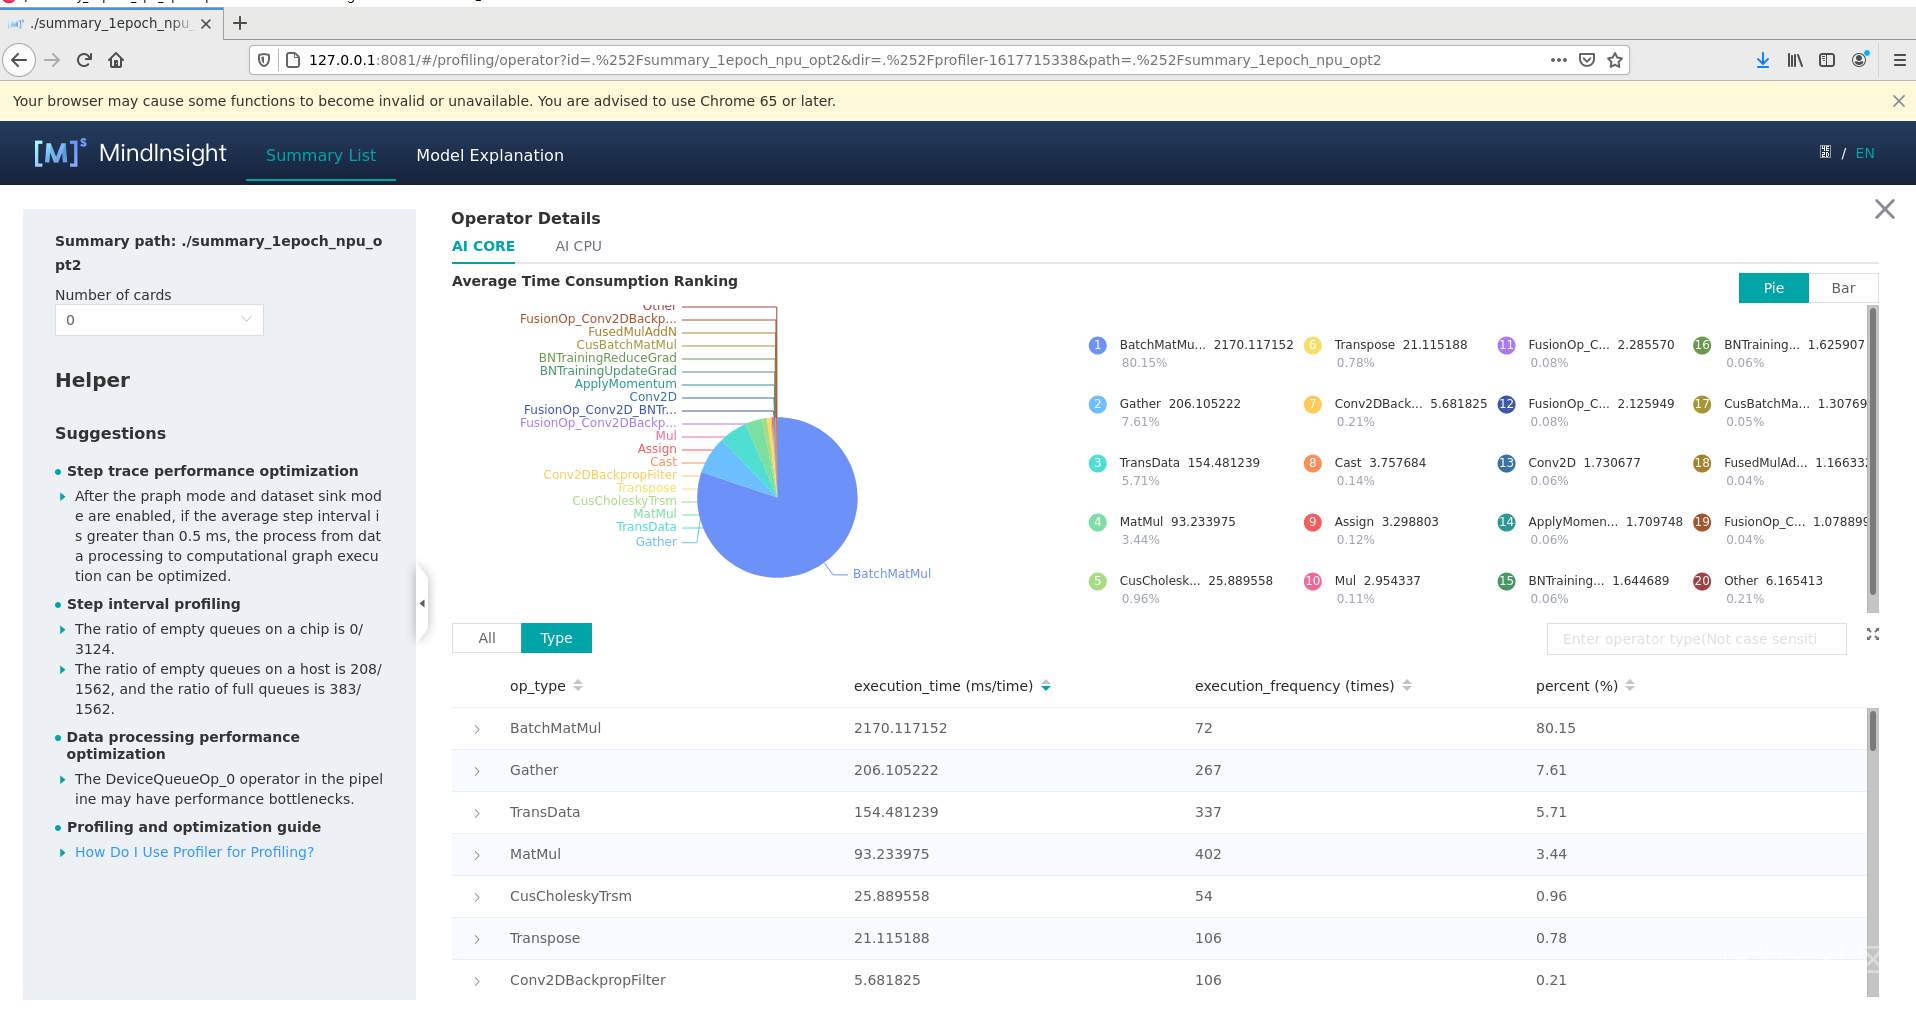Click the operator type search input field
This screenshot has height=1015, width=1916.
(1697, 639)
